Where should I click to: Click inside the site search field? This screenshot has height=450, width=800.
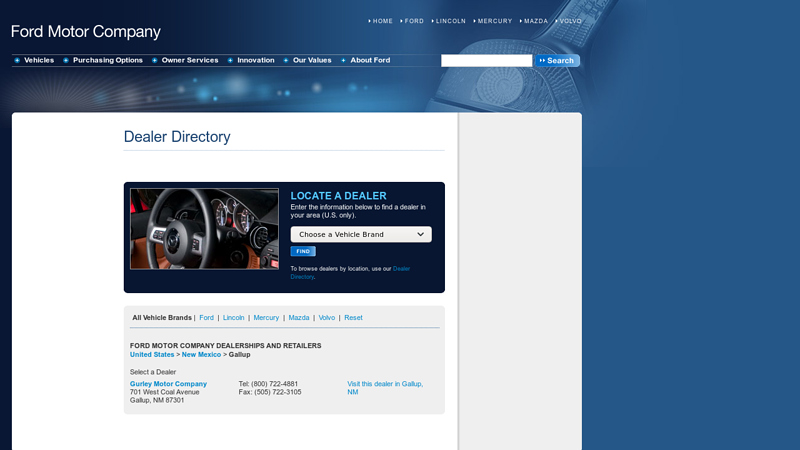tap(486, 61)
